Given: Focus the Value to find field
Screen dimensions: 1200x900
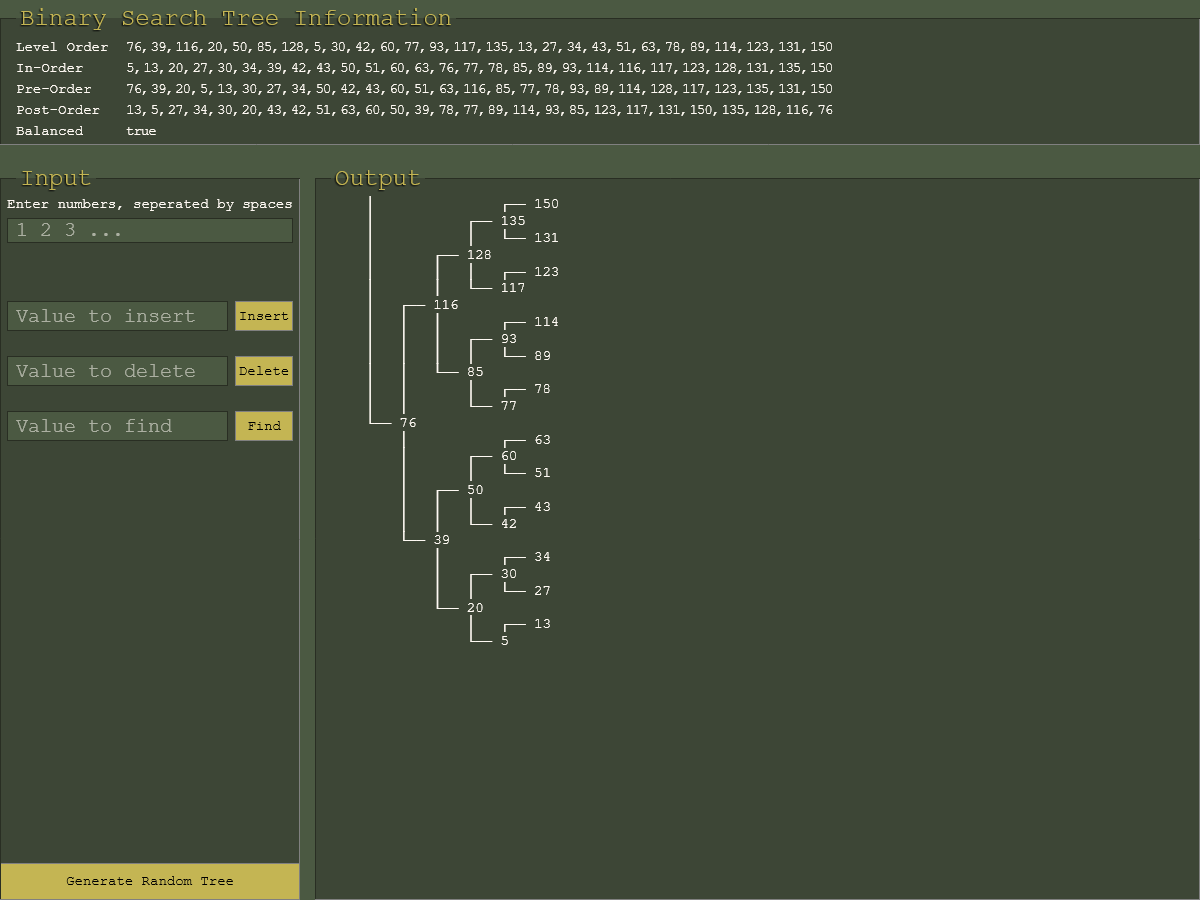Looking at the screenshot, I should point(117,426).
